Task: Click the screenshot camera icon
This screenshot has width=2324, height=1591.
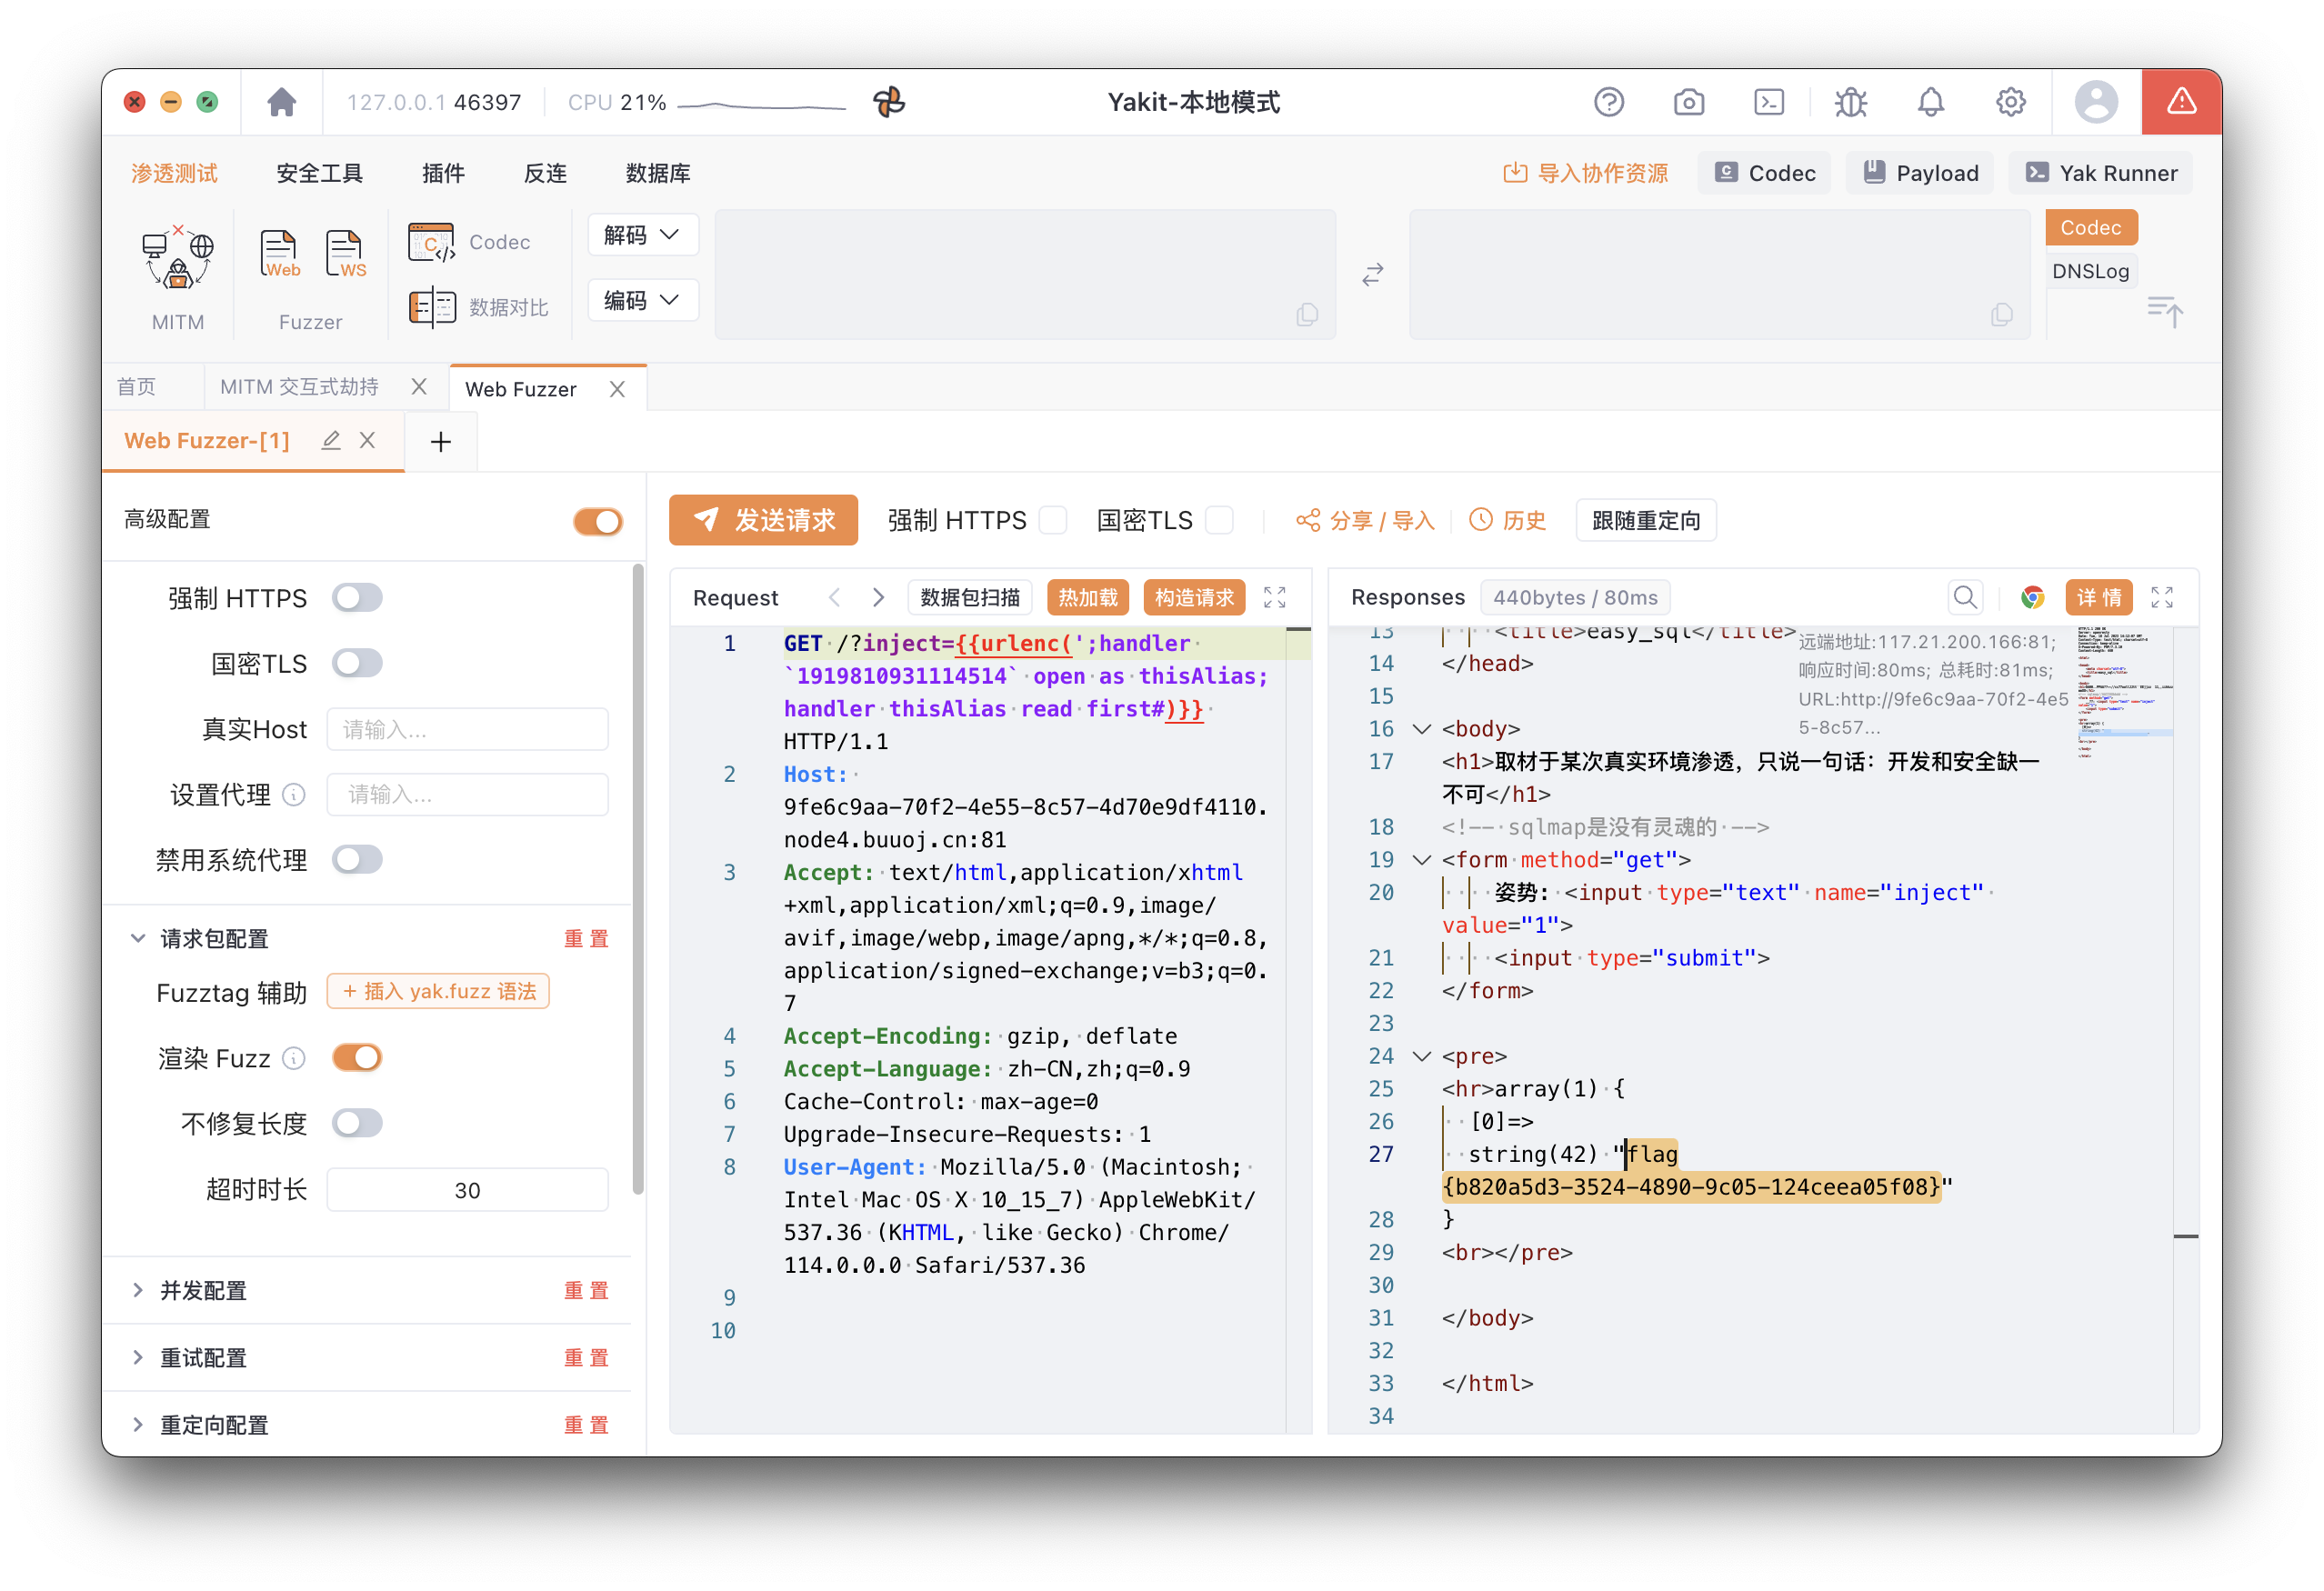Action: [1688, 102]
